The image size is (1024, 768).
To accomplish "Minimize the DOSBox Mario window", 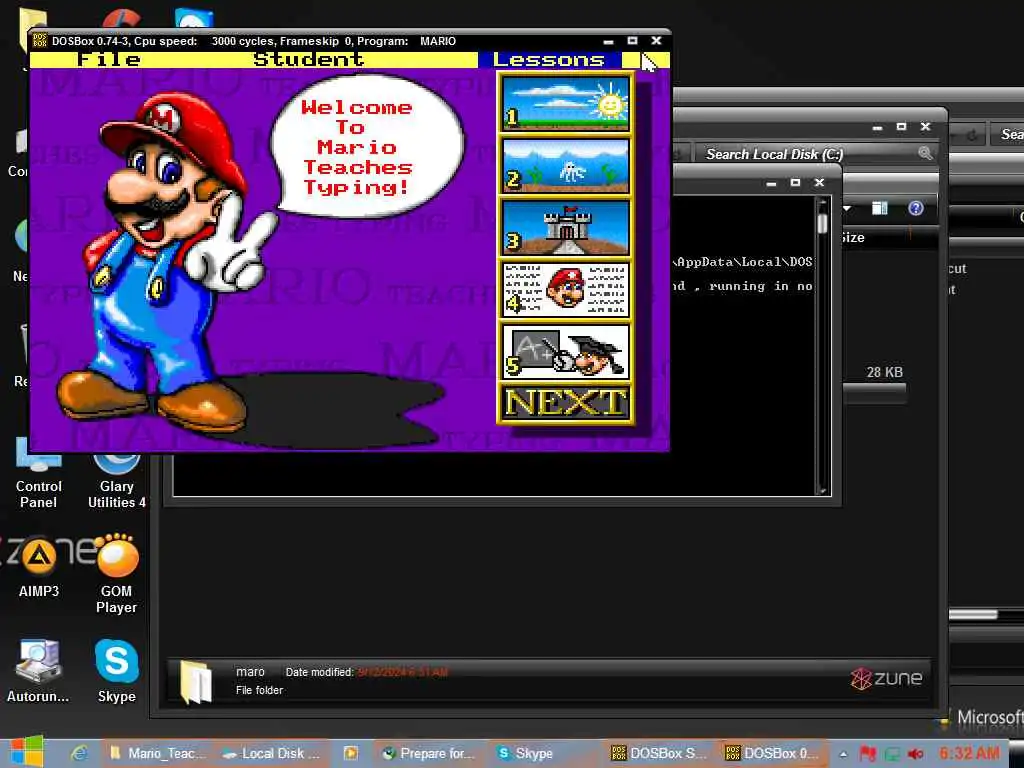I will (x=609, y=41).
